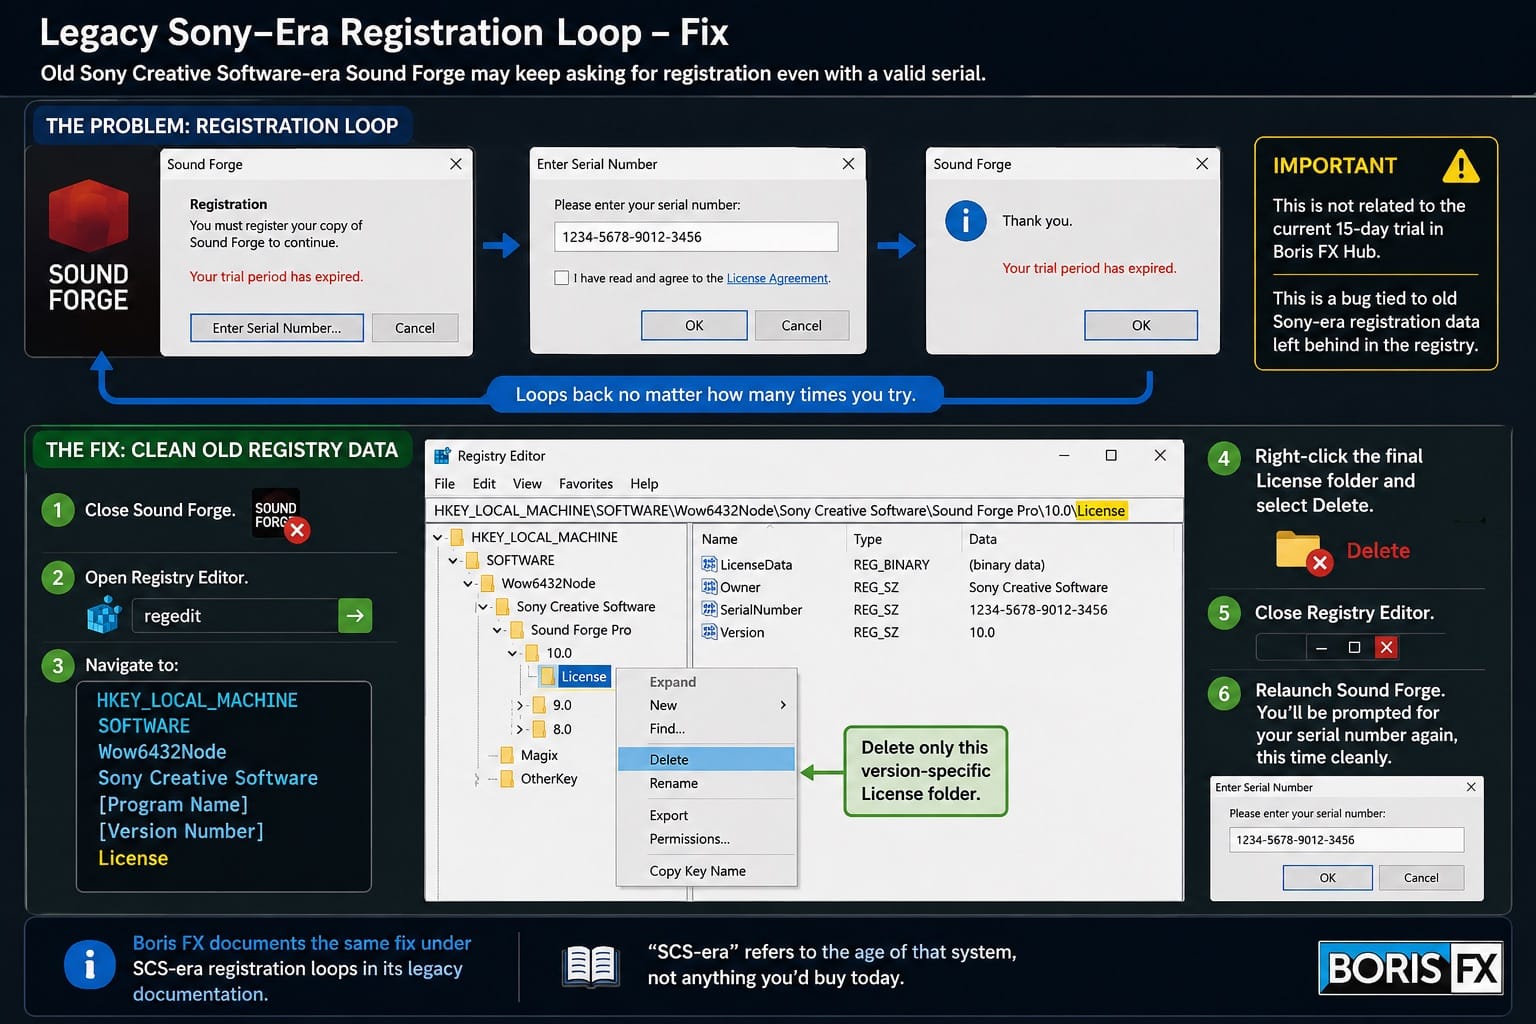Click the Version value icon
Viewport: 1536px width, 1024px height.
[710, 632]
